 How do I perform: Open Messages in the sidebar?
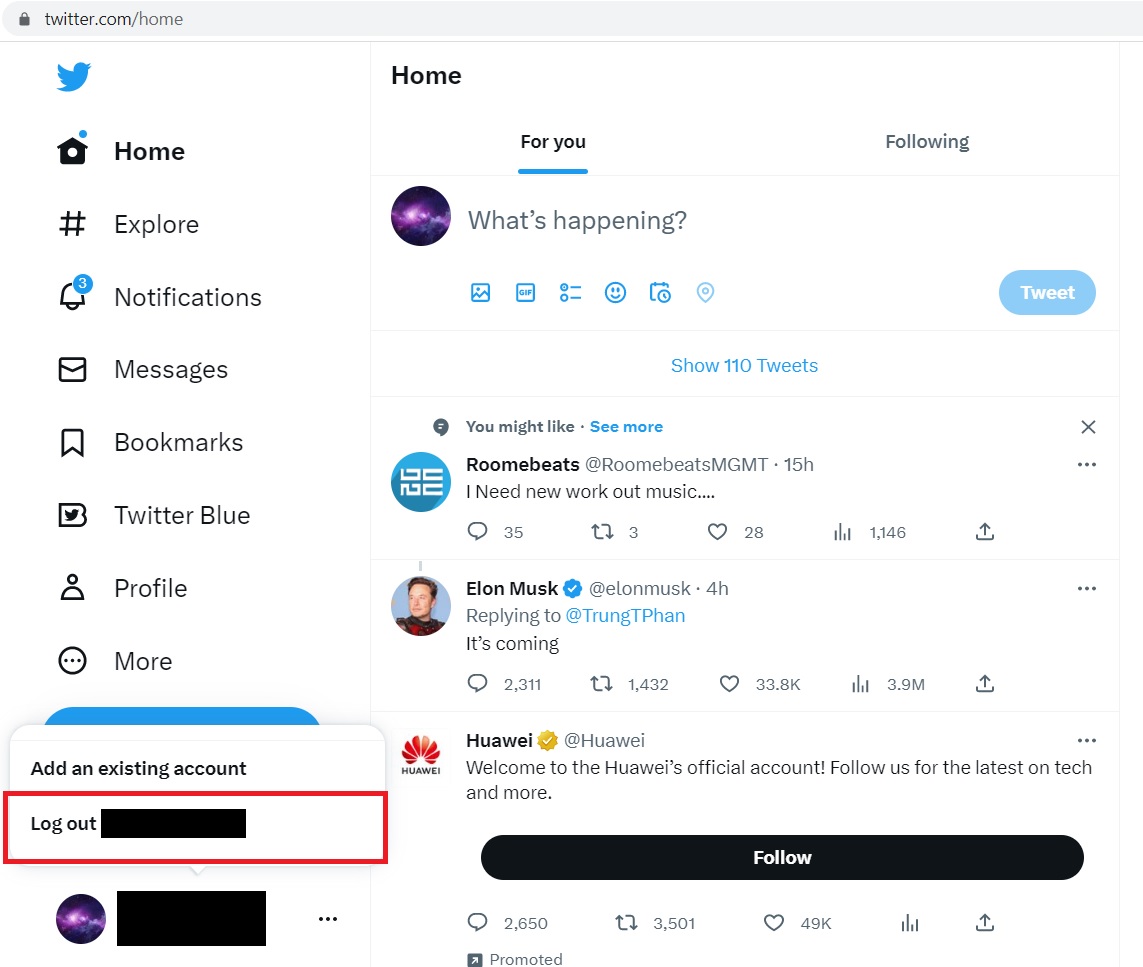tap(143, 369)
